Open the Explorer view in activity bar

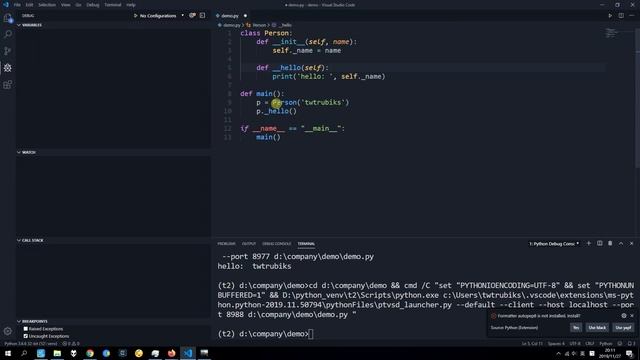coord(8,18)
